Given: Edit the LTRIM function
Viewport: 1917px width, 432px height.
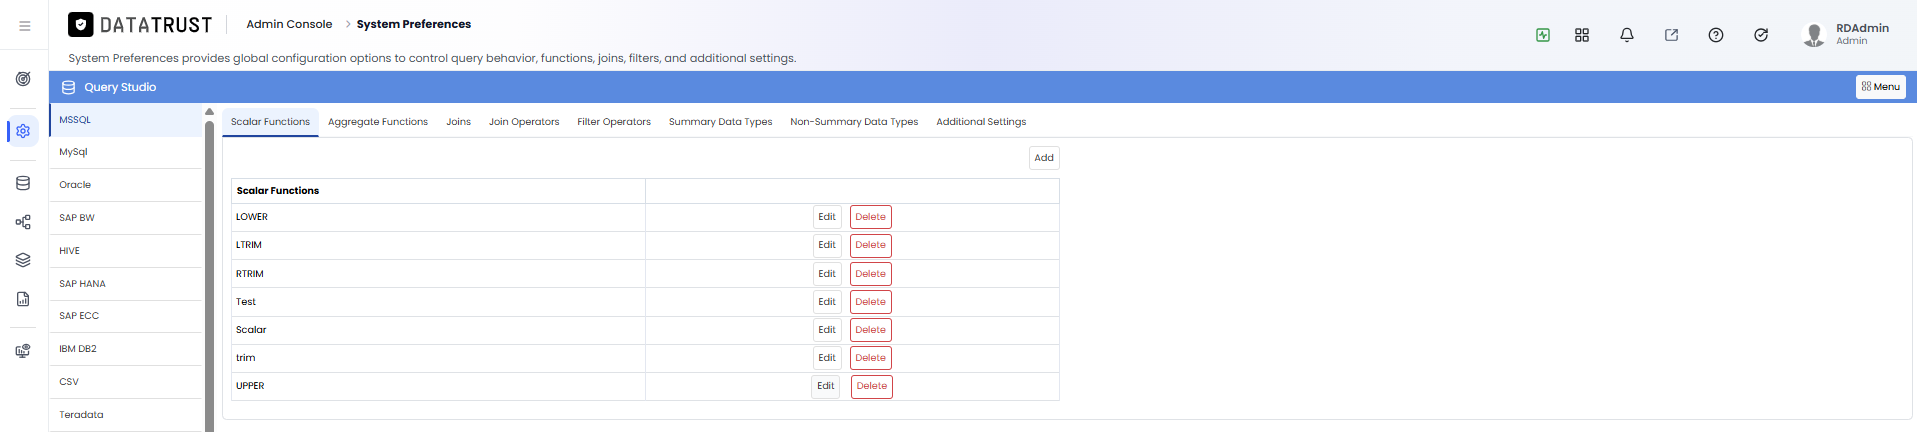Looking at the screenshot, I should [827, 245].
